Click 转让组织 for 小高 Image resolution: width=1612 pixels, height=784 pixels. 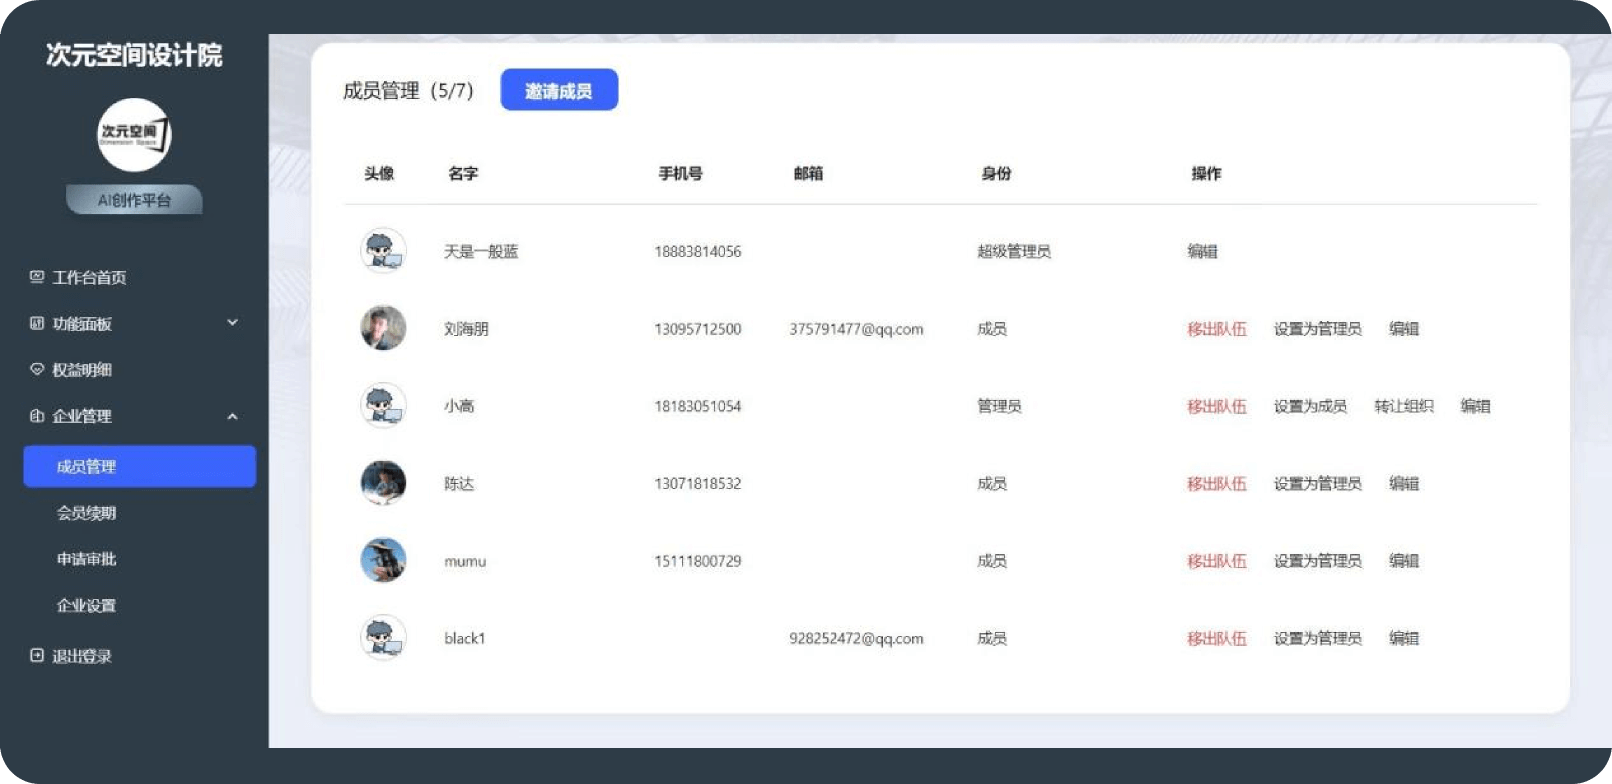tap(1404, 406)
